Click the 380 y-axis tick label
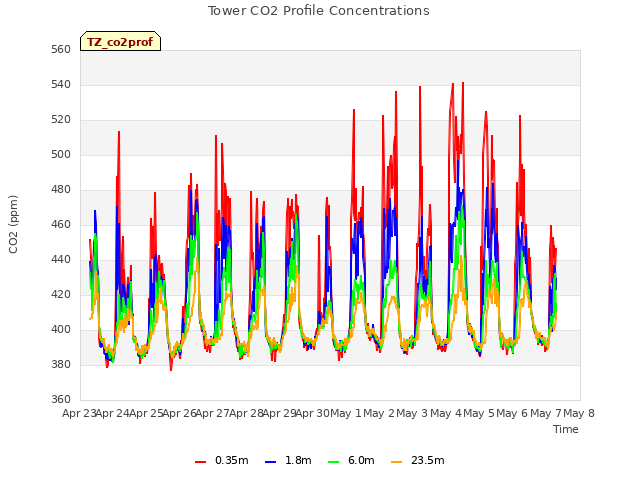Image resolution: width=640 pixels, height=480 pixels. pyautogui.click(x=61, y=364)
